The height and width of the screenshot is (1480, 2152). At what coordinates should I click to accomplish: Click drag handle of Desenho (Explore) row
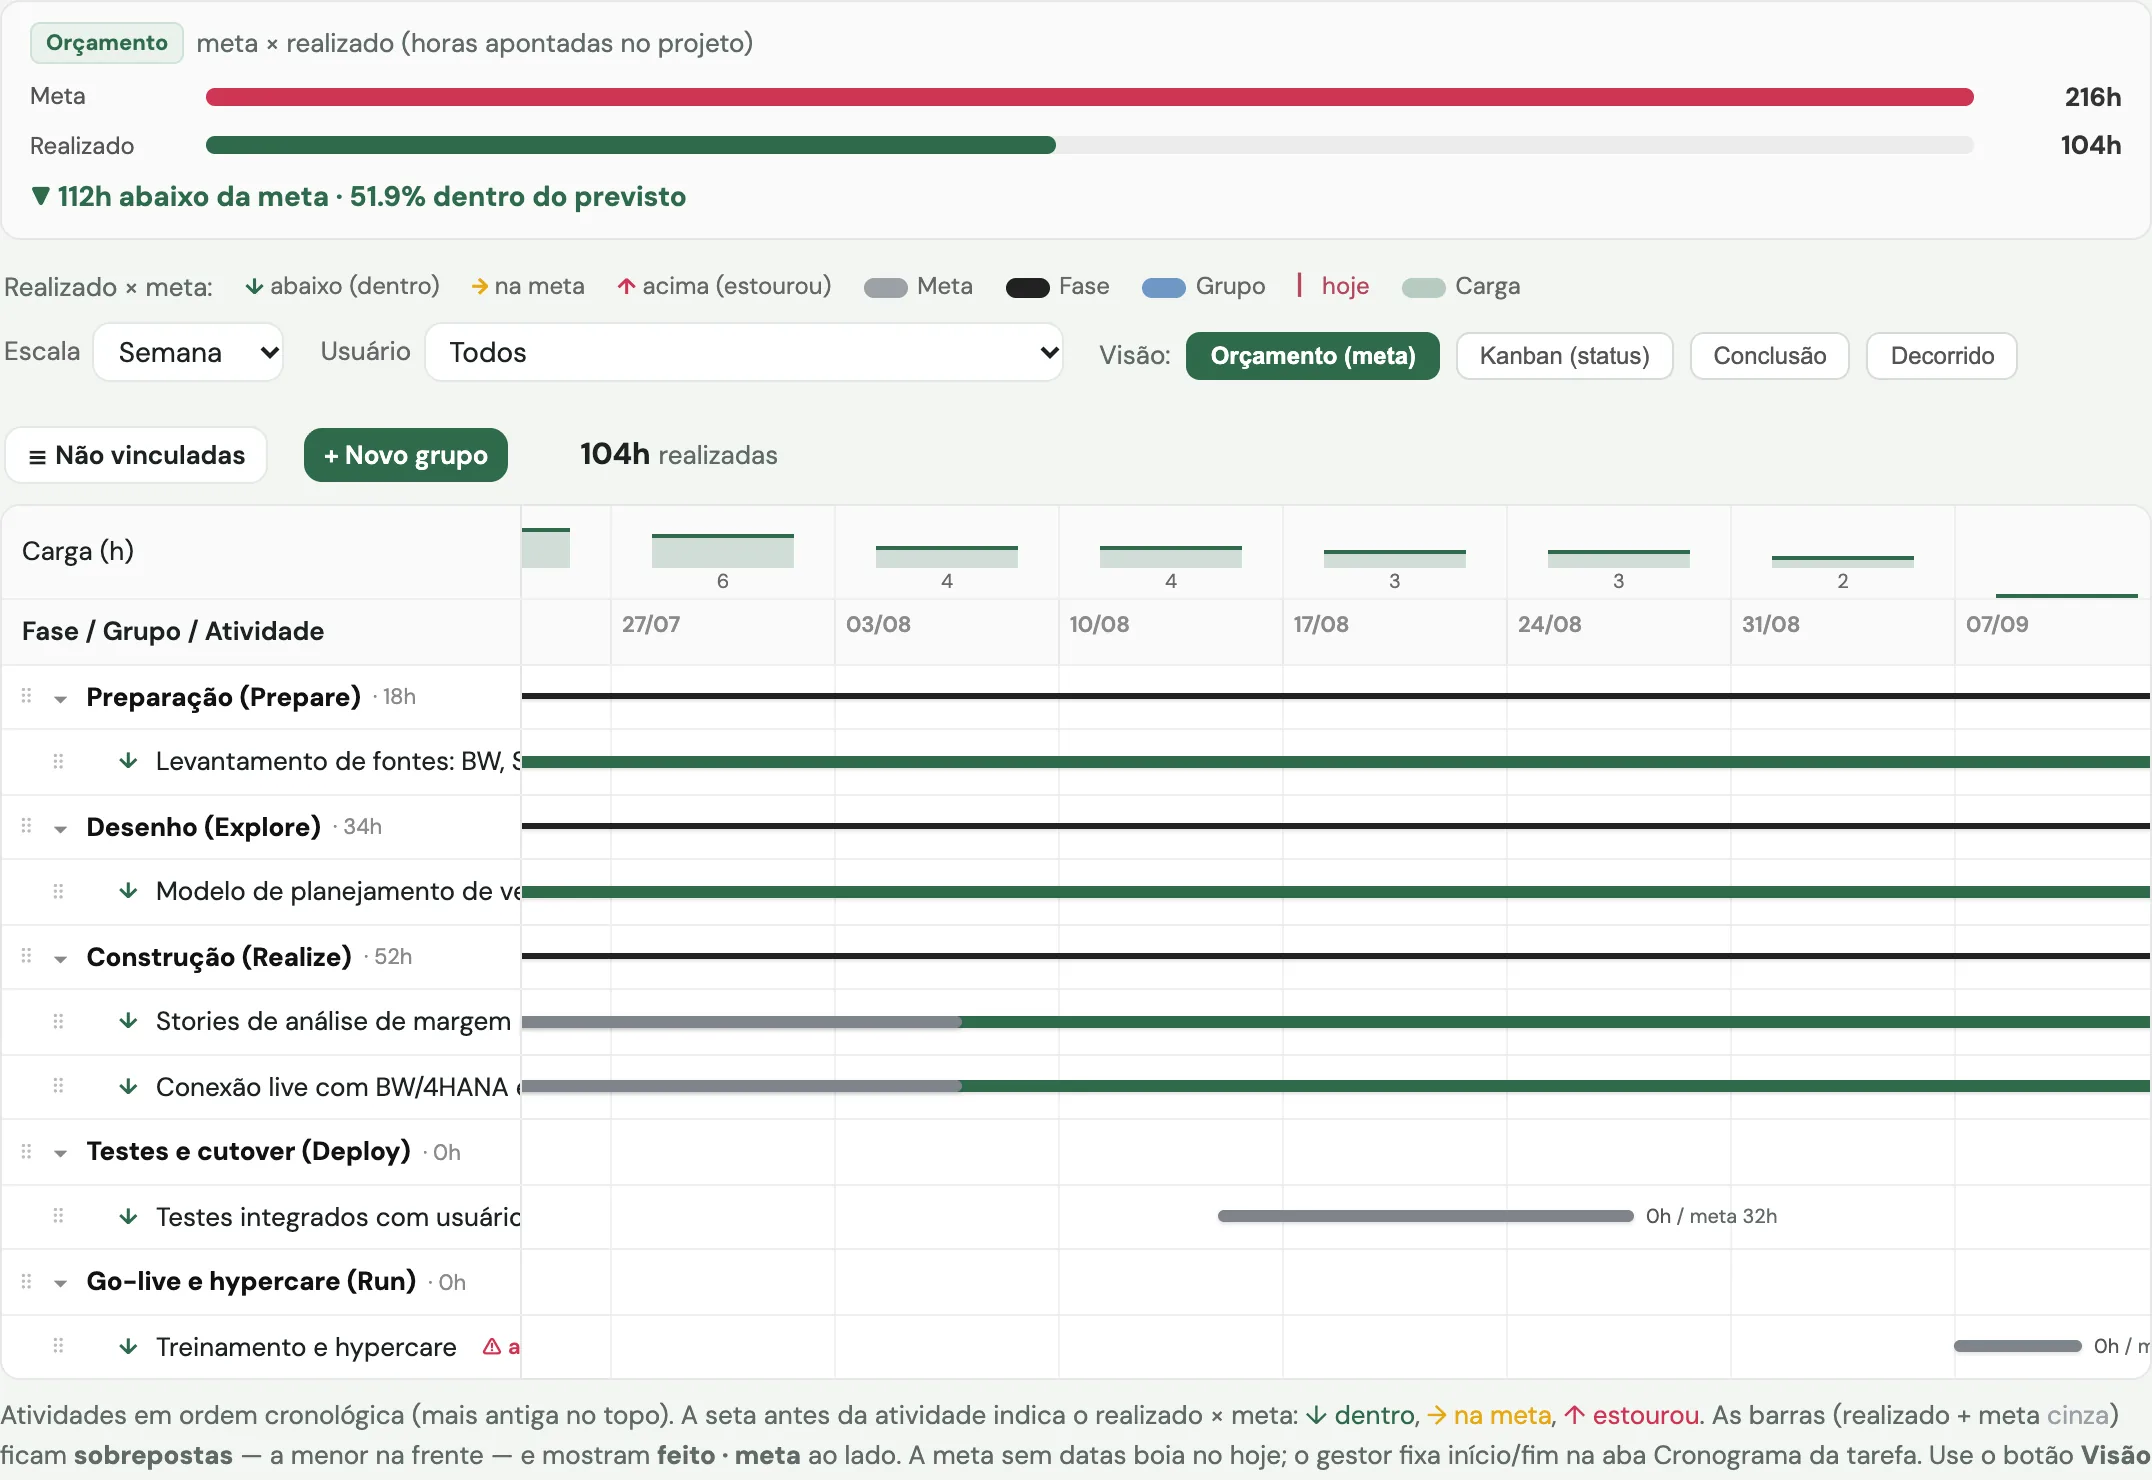pos(27,826)
